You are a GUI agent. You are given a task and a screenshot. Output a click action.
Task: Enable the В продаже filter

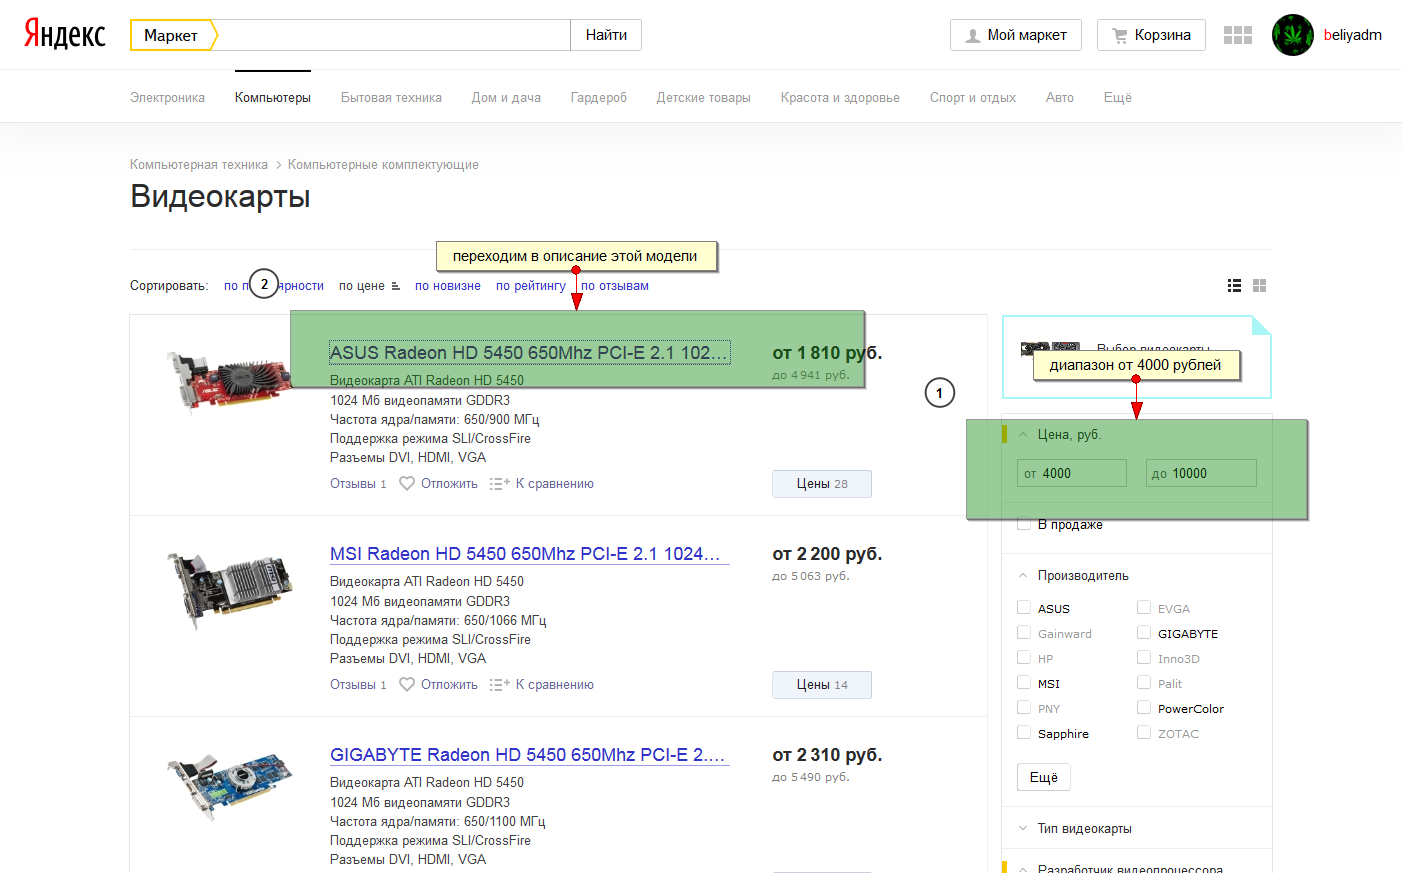[1024, 524]
